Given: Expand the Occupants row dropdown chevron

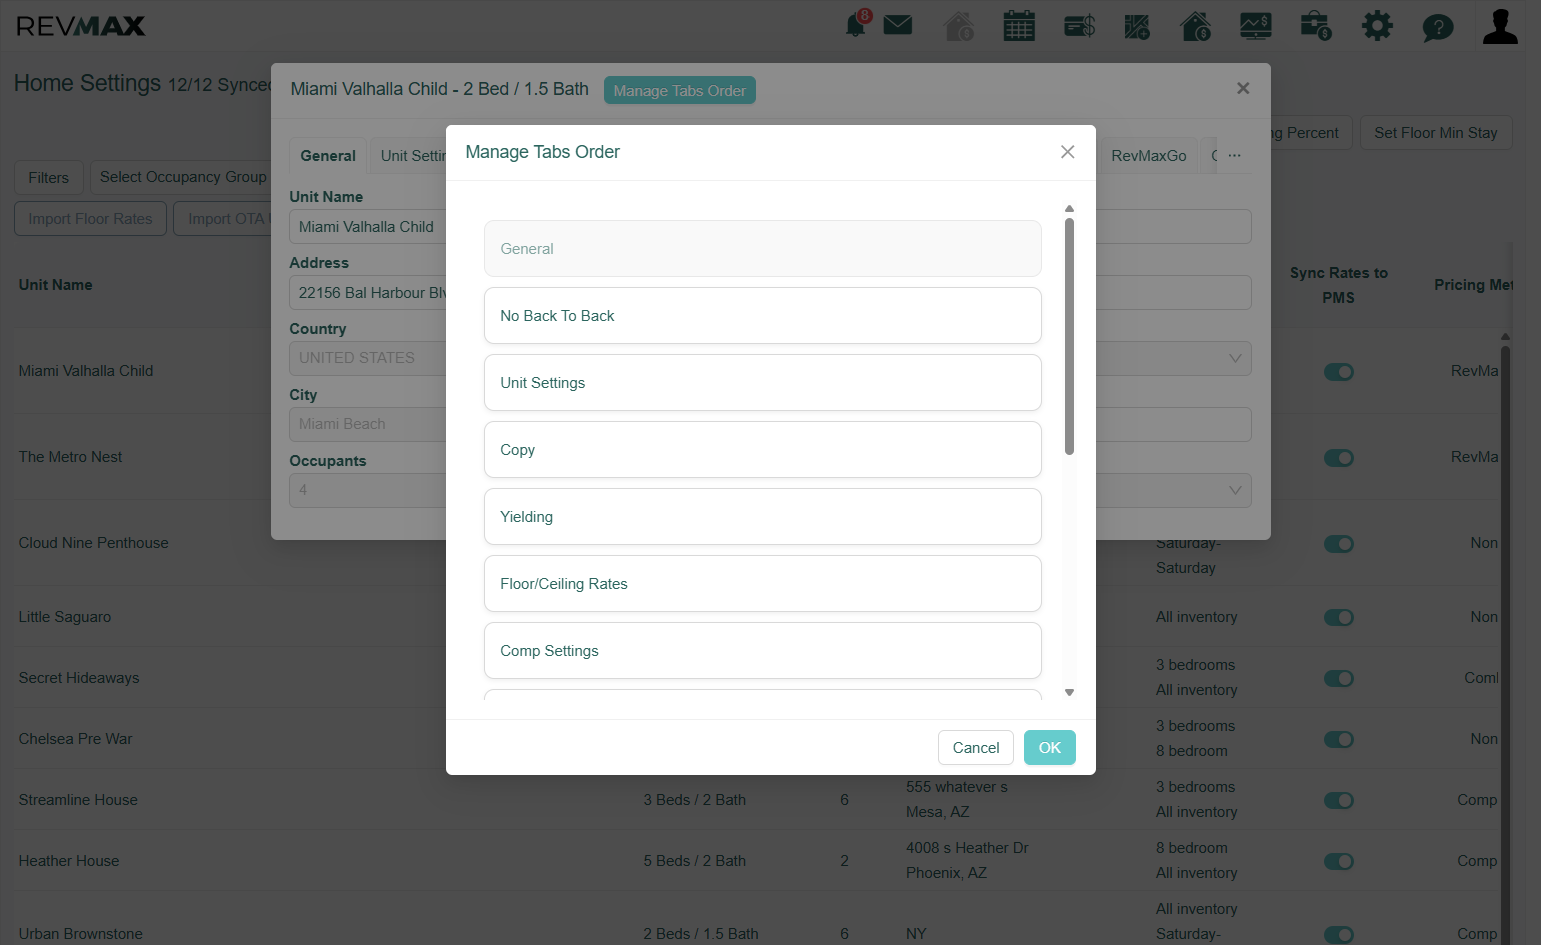Looking at the screenshot, I should point(1235,490).
